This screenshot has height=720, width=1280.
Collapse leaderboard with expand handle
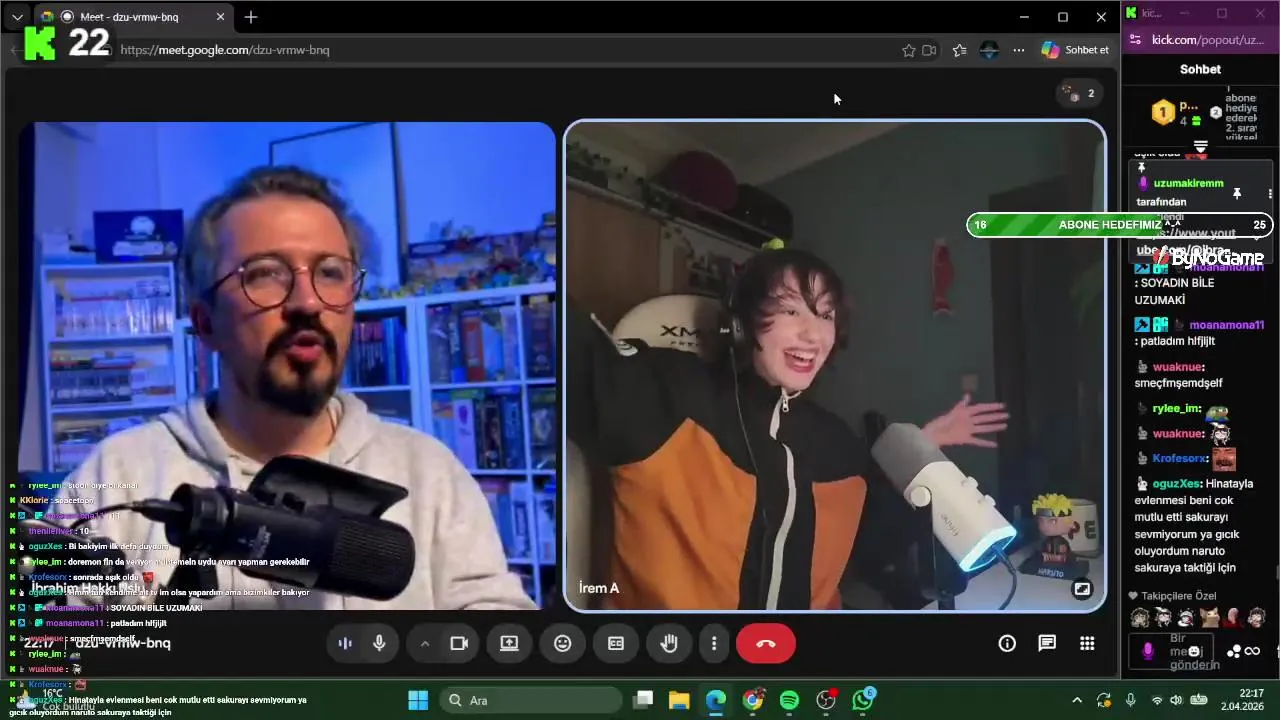click(1201, 147)
